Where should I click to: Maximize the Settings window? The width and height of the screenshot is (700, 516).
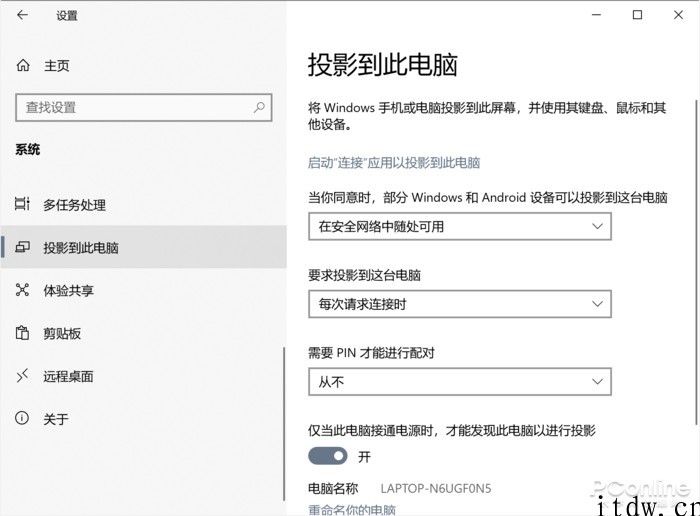(x=638, y=15)
